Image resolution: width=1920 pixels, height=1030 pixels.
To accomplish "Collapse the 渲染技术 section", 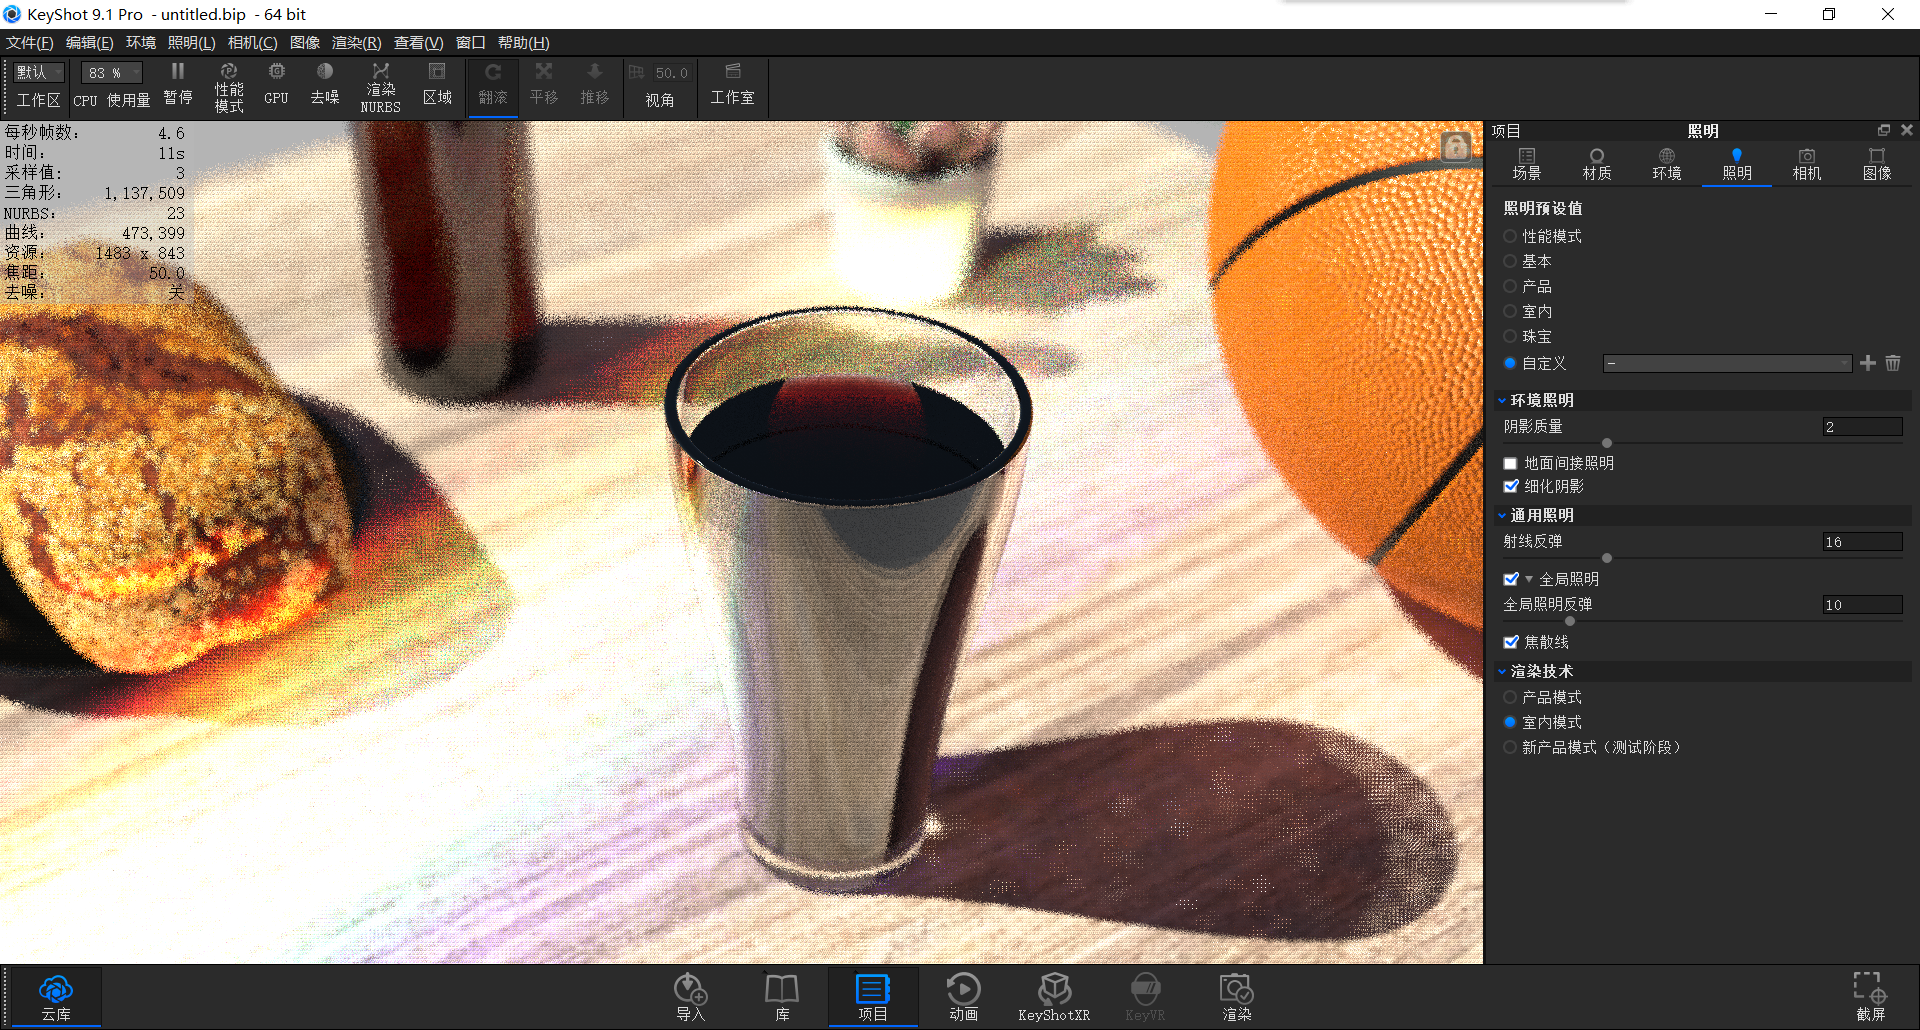I will pos(1502,671).
